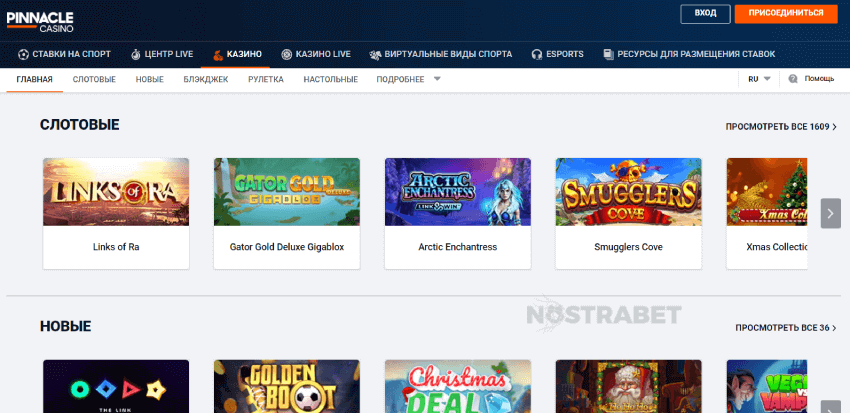Screen dimensions: 850x413
Task: Switch to the Новые tab
Action: 150,79
